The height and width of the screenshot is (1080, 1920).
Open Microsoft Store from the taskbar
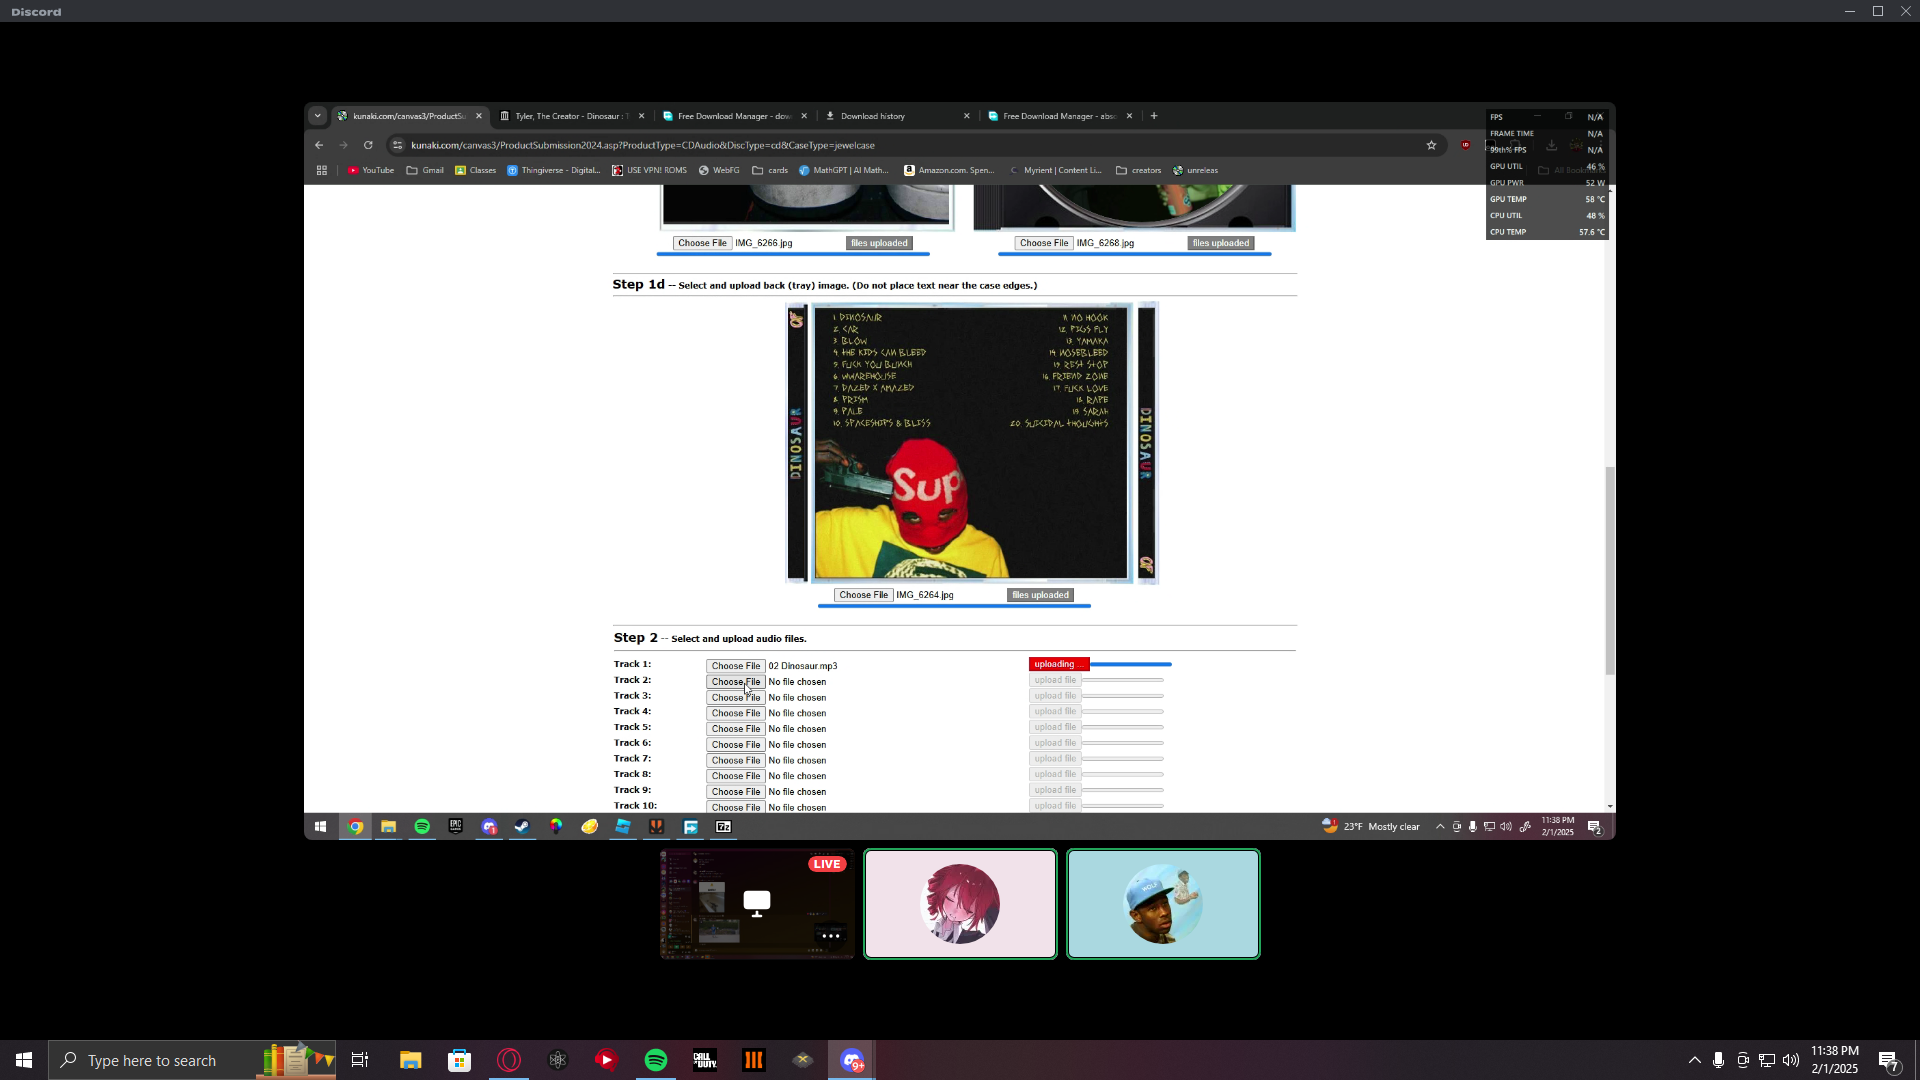(x=459, y=1060)
